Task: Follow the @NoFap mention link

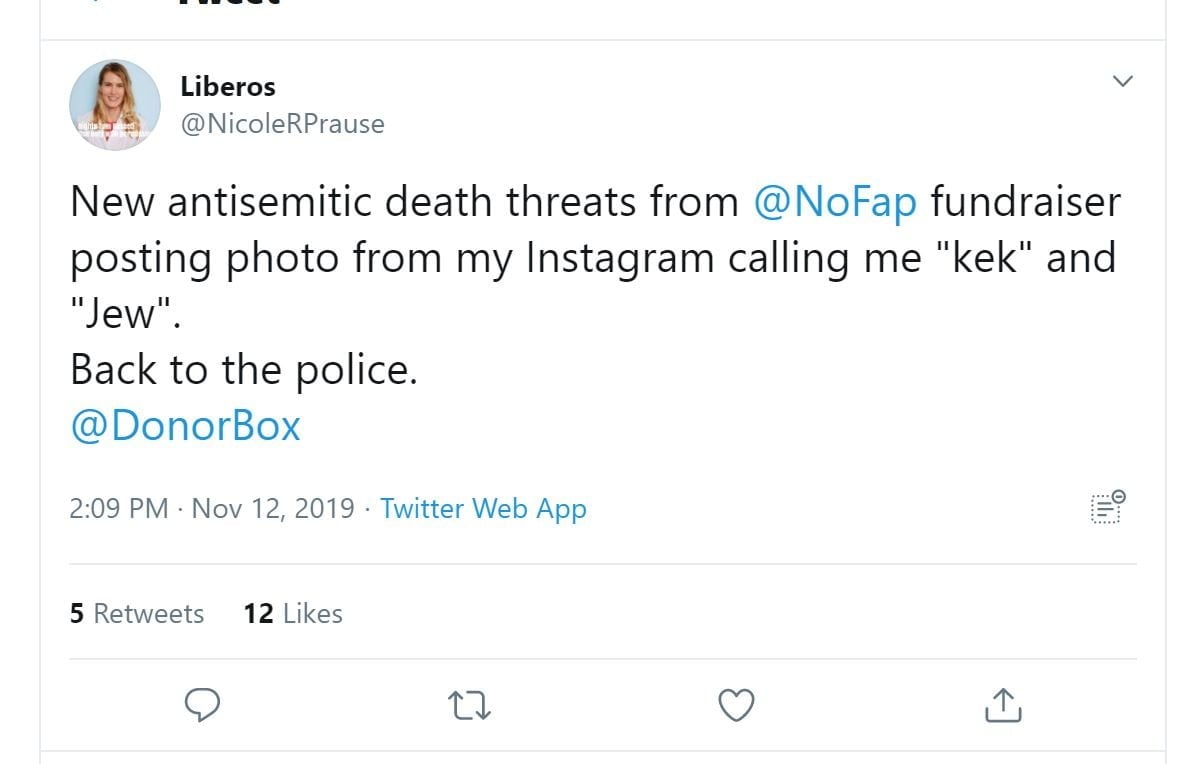Action: click(834, 202)
